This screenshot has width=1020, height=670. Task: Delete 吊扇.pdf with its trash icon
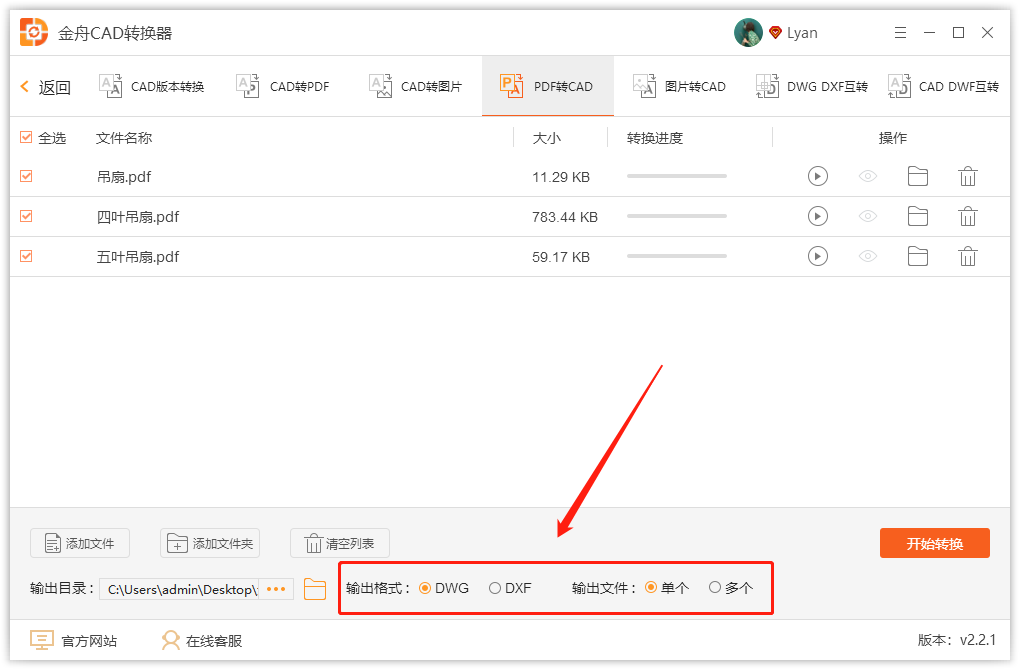pyautogui.click(x=967, y=176)
